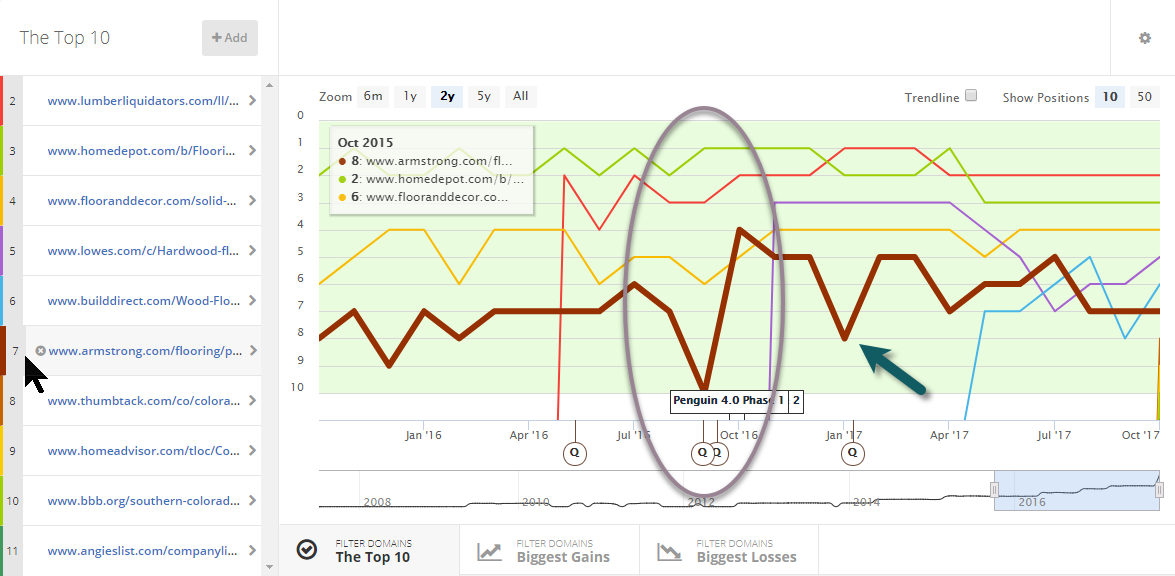Image resolution: width=1175 pixels, height=576 pixels.
Task: Expand the homeadvisor.com row chevron
Action: (253, 451)
